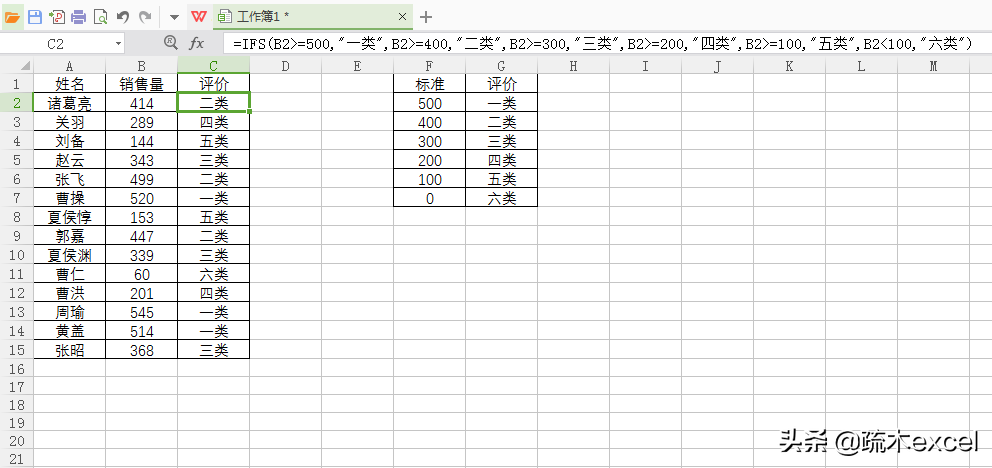Click cell with value 514
The height and width of the screenshot is (468, 992).
pos(142,331)
